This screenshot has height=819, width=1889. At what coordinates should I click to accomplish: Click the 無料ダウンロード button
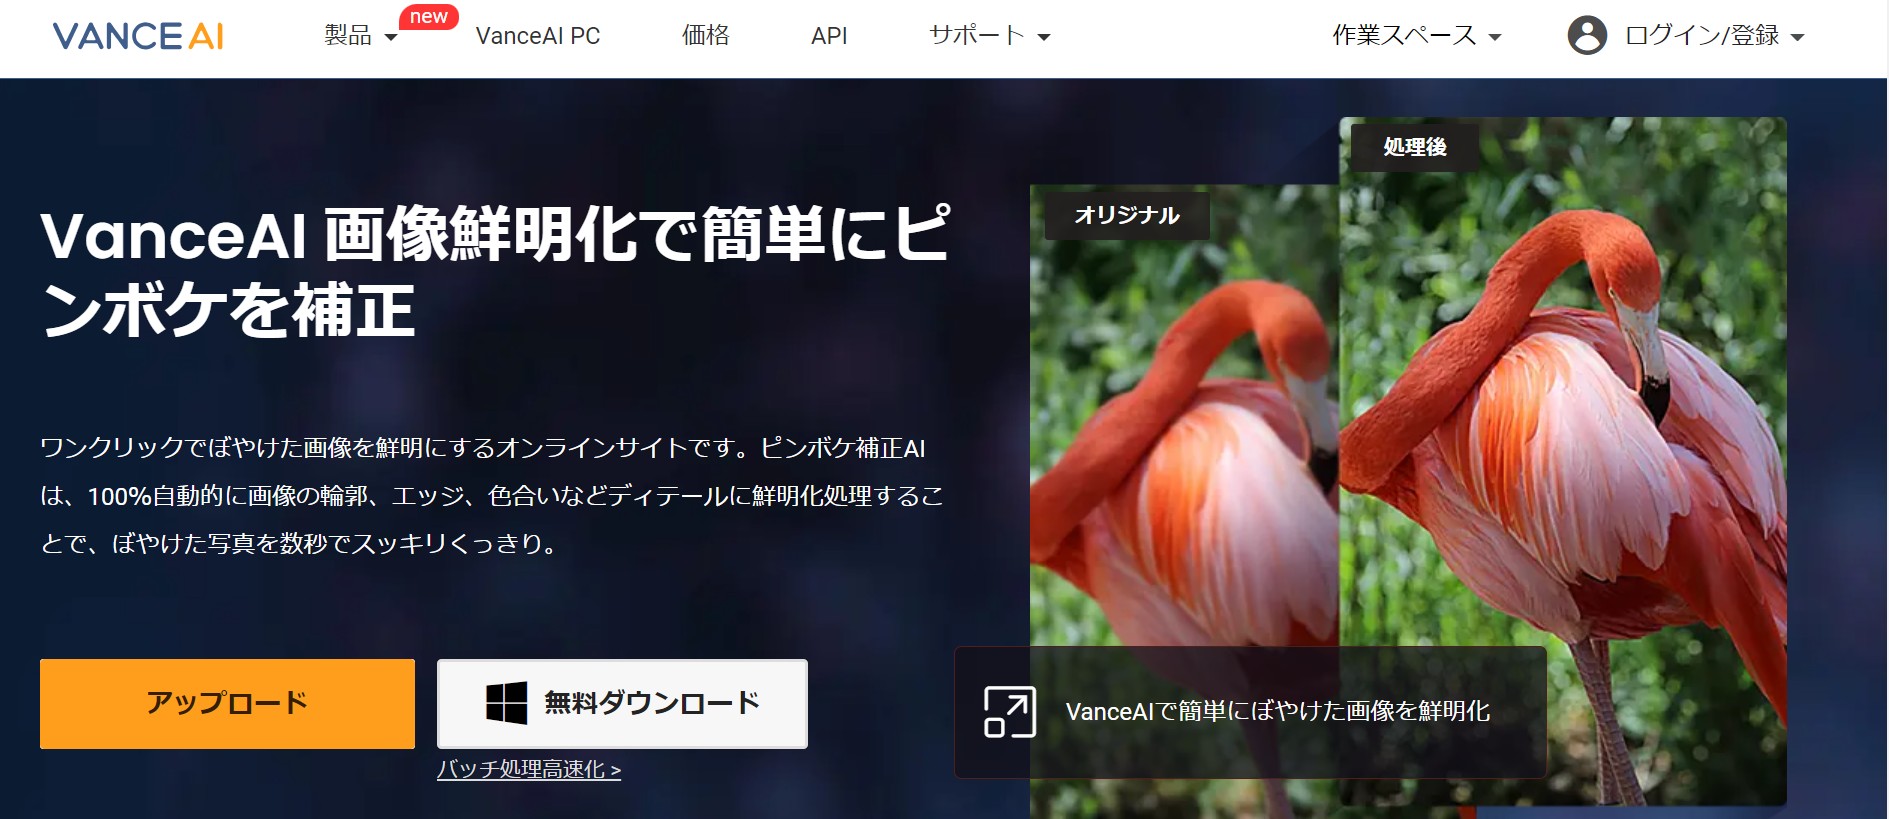[622, 703]
